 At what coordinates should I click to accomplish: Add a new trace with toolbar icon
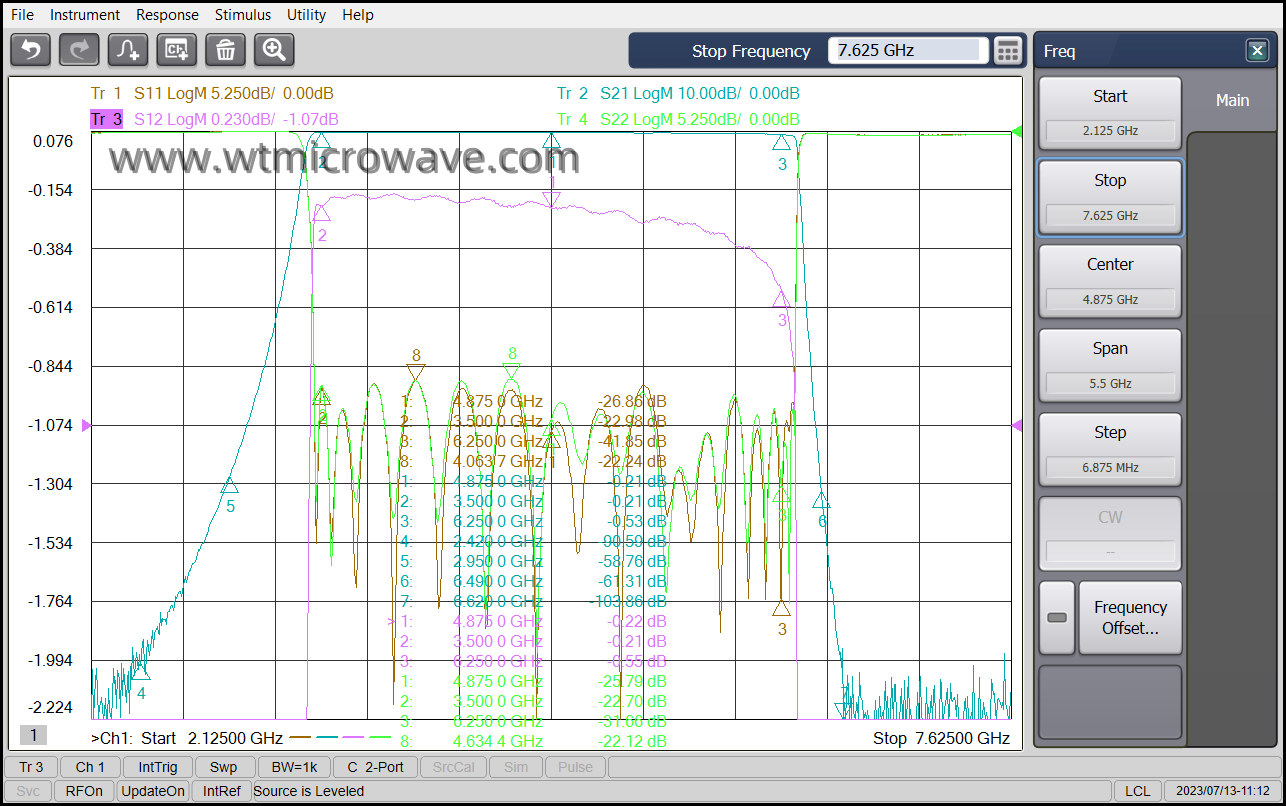click(128, 49)
